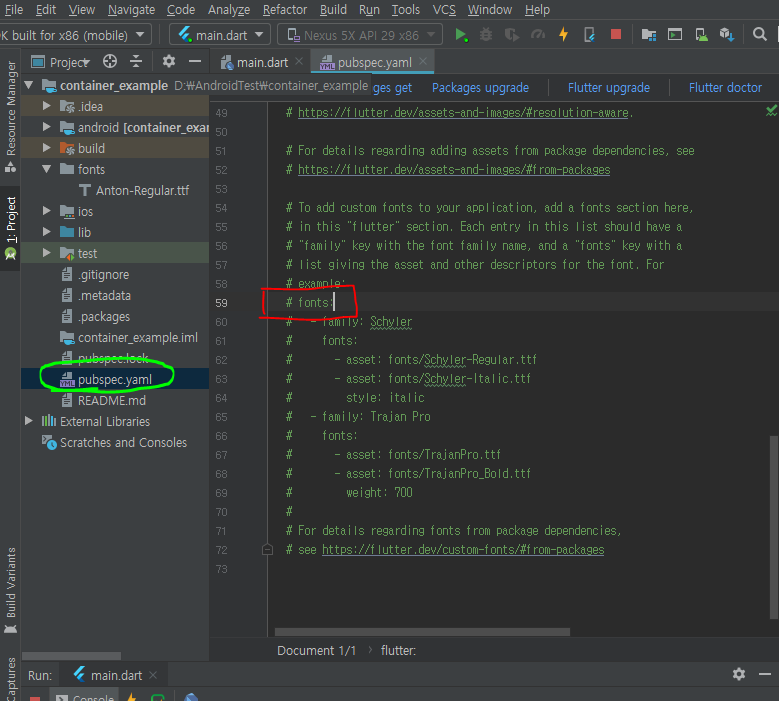Open Project panel settings gear

(169, 62)
